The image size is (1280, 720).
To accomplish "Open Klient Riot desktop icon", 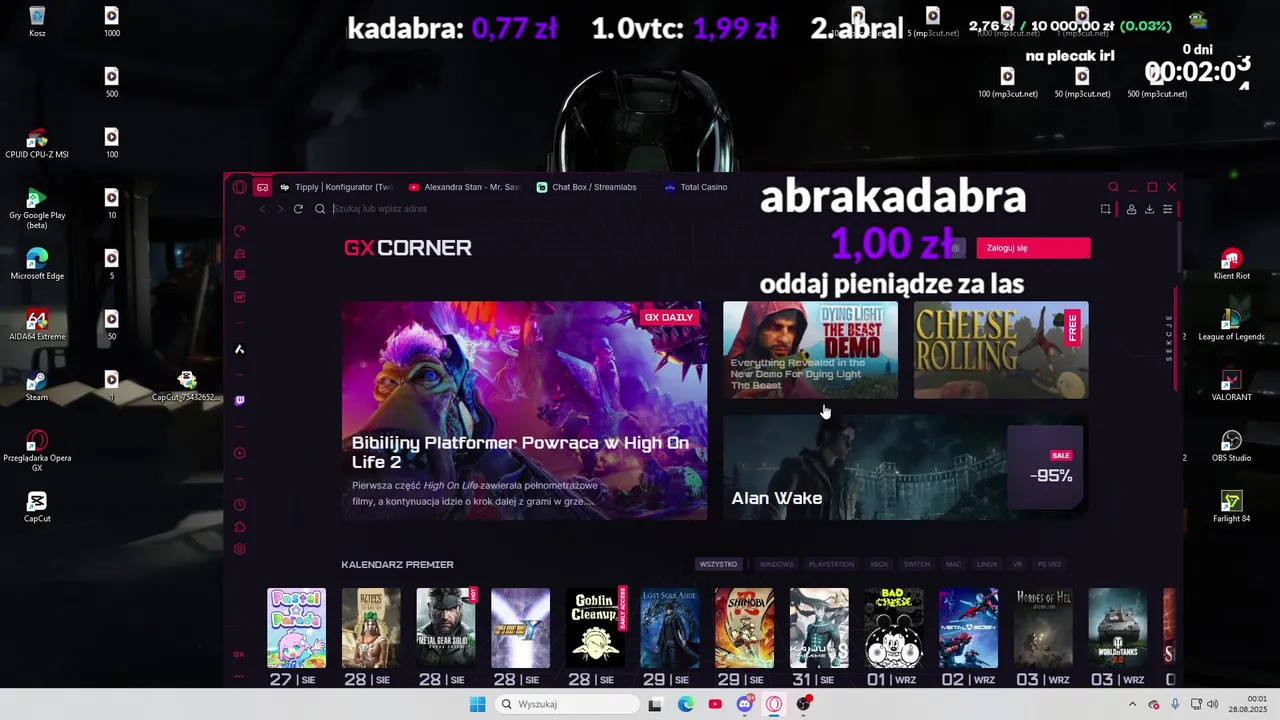I will point(1232,264).
